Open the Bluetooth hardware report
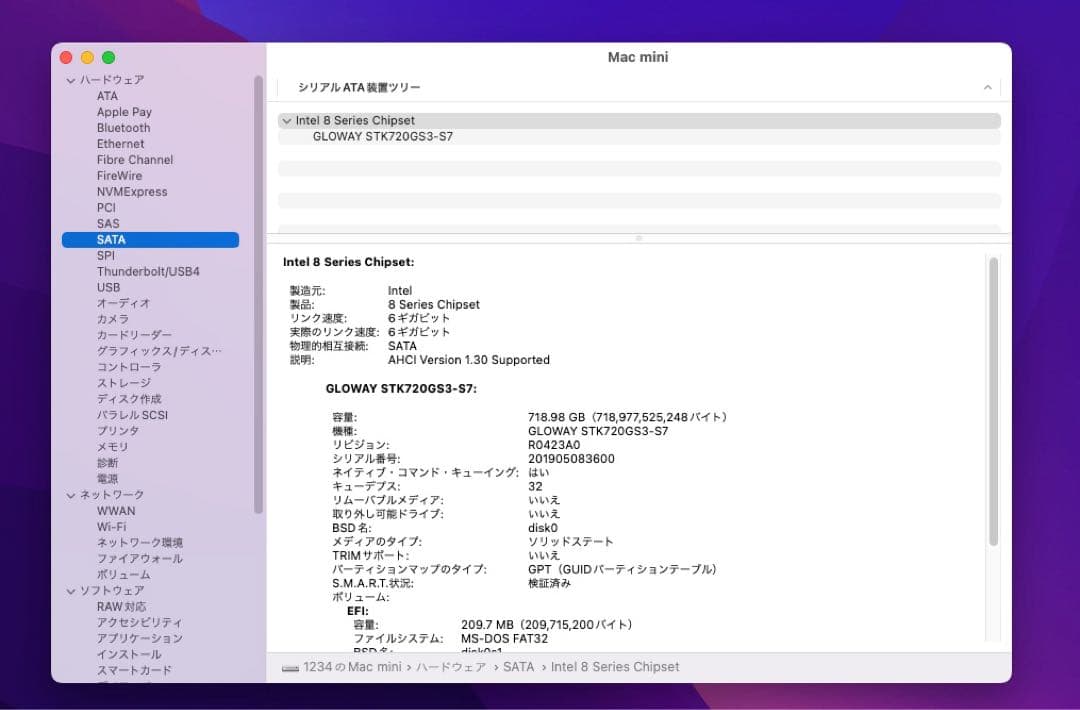Screen dimensions: 1080x710 click(x=122, y=127)
